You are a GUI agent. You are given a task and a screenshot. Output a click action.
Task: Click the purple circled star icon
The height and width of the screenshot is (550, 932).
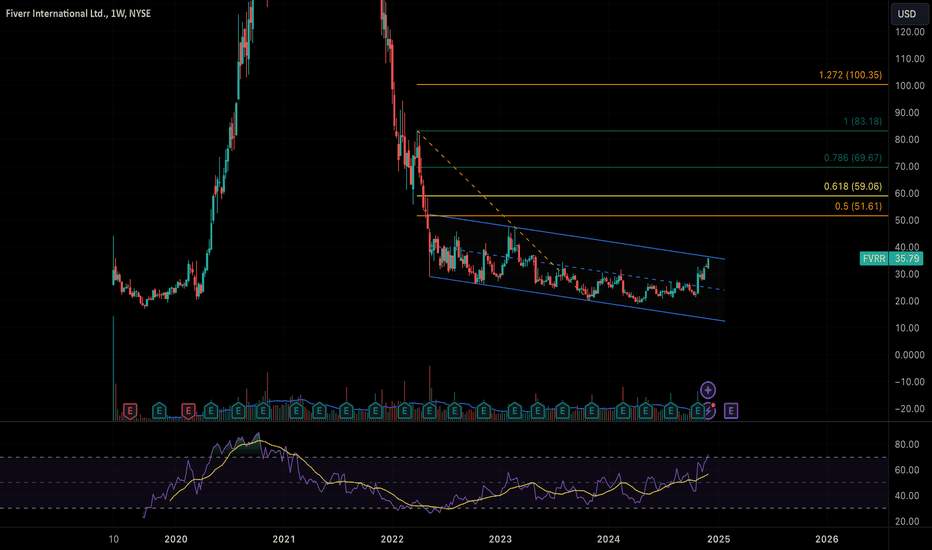point(707,390)
